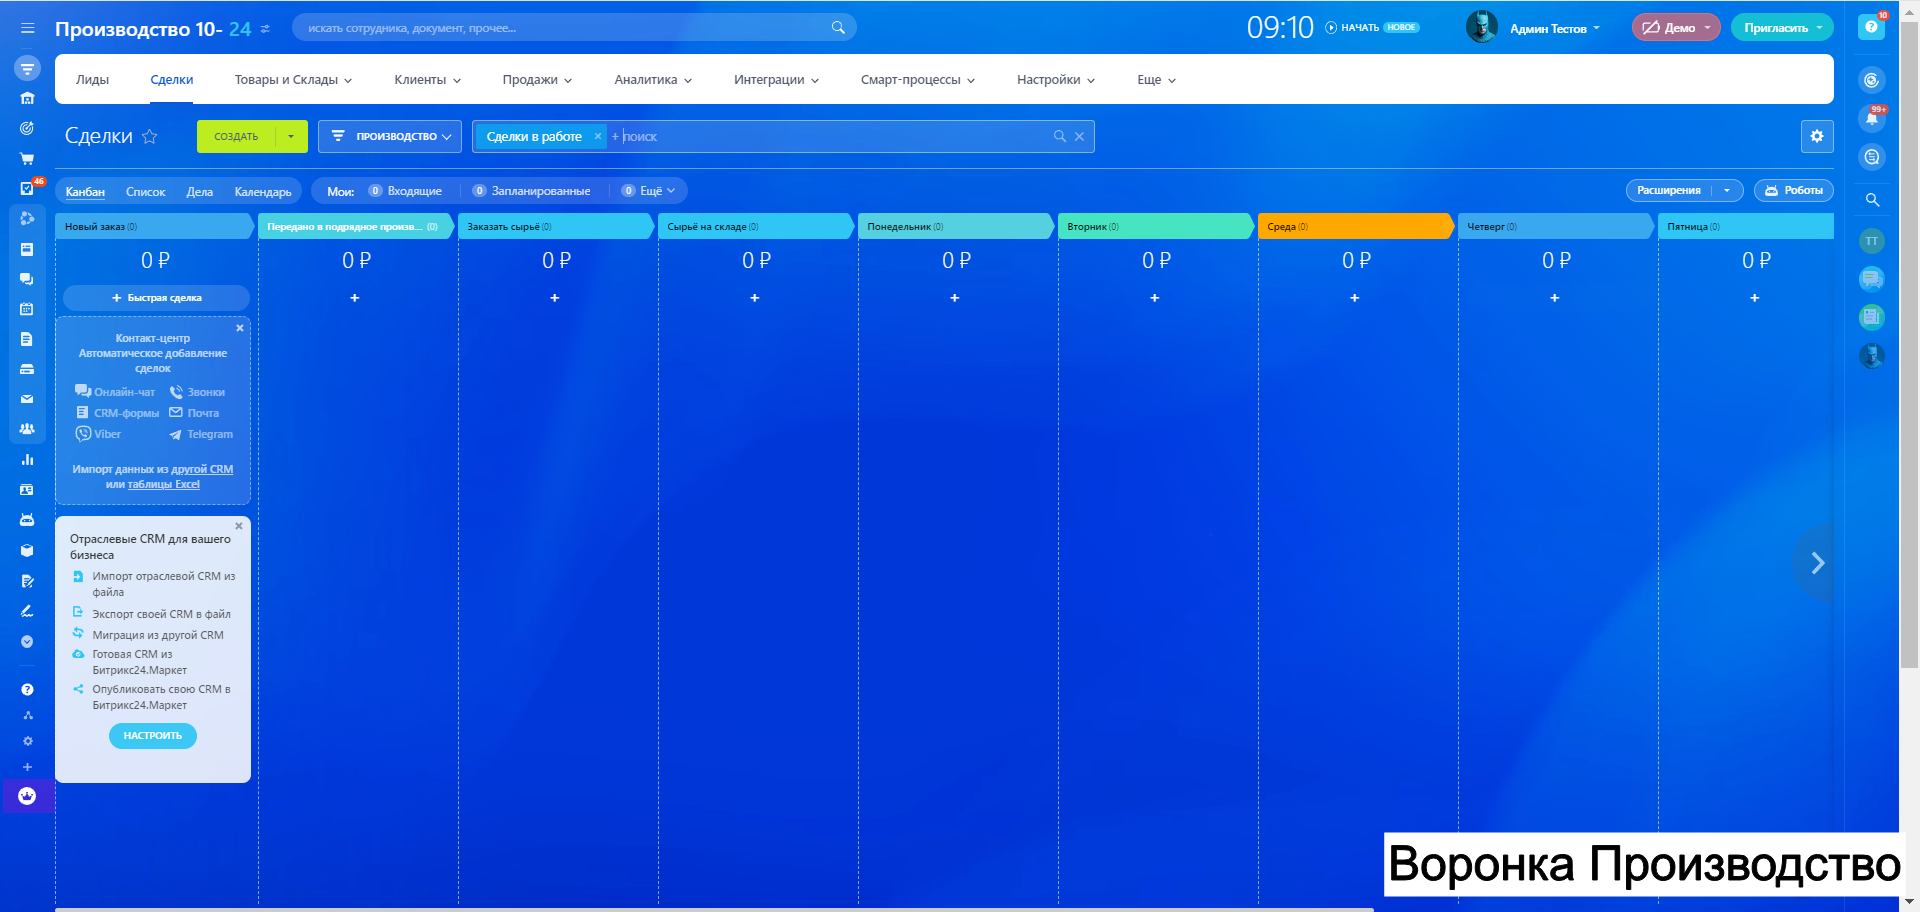Open the Copilot swirl icon in right panel

(x=1872, y=80)
